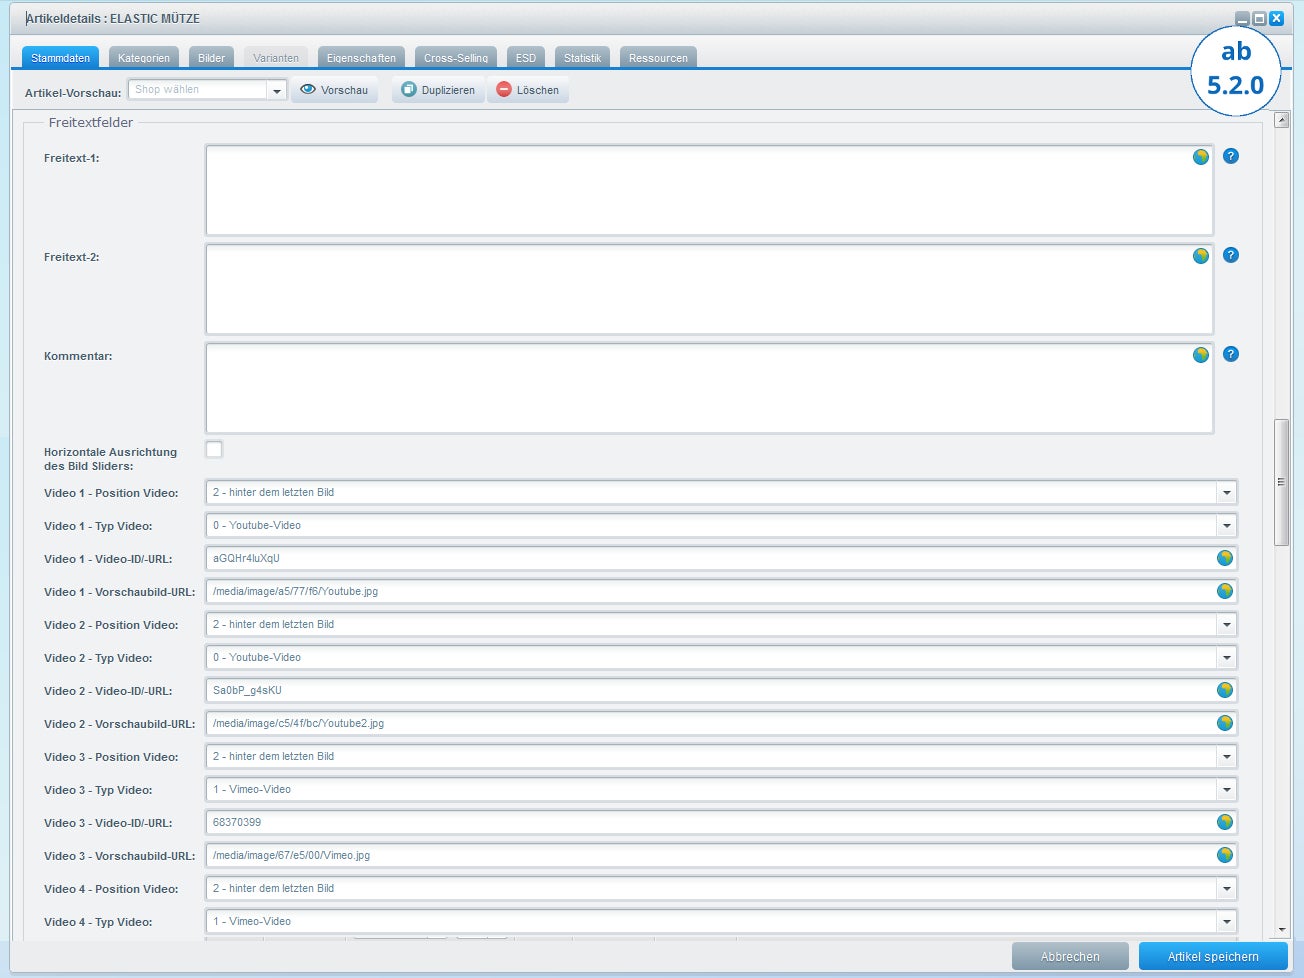
Task: Click the Artikel speichern button
Action: pyautogui.click(x=1213, y=956)
